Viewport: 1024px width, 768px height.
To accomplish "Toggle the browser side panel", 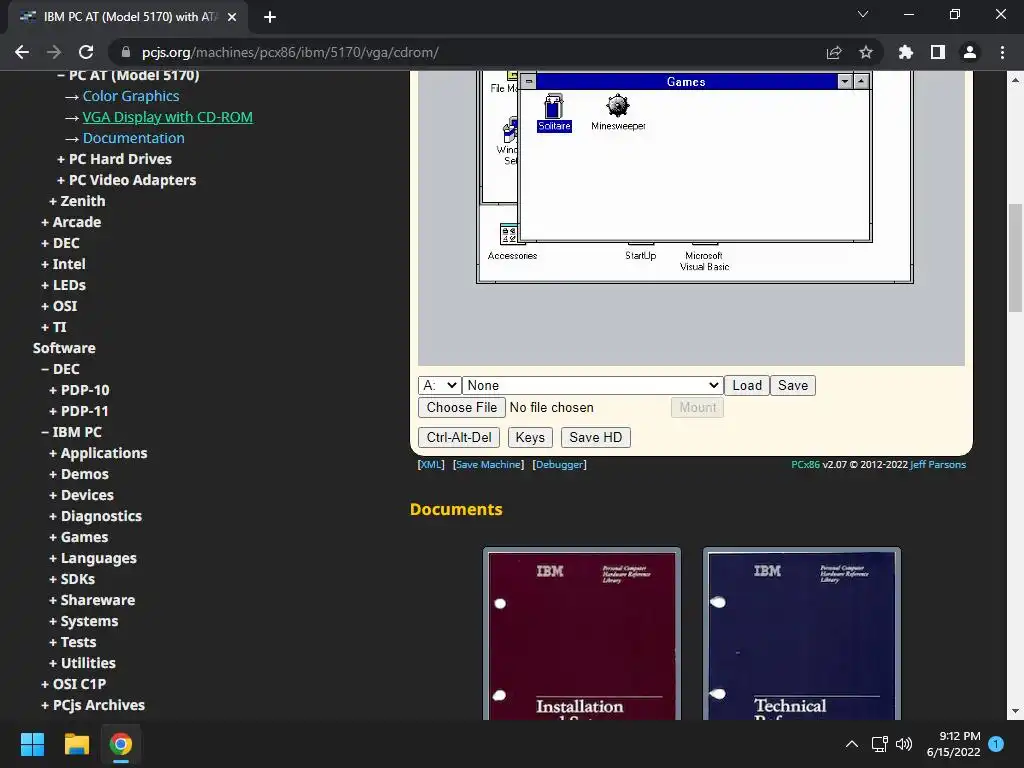I will click(938, 52).
